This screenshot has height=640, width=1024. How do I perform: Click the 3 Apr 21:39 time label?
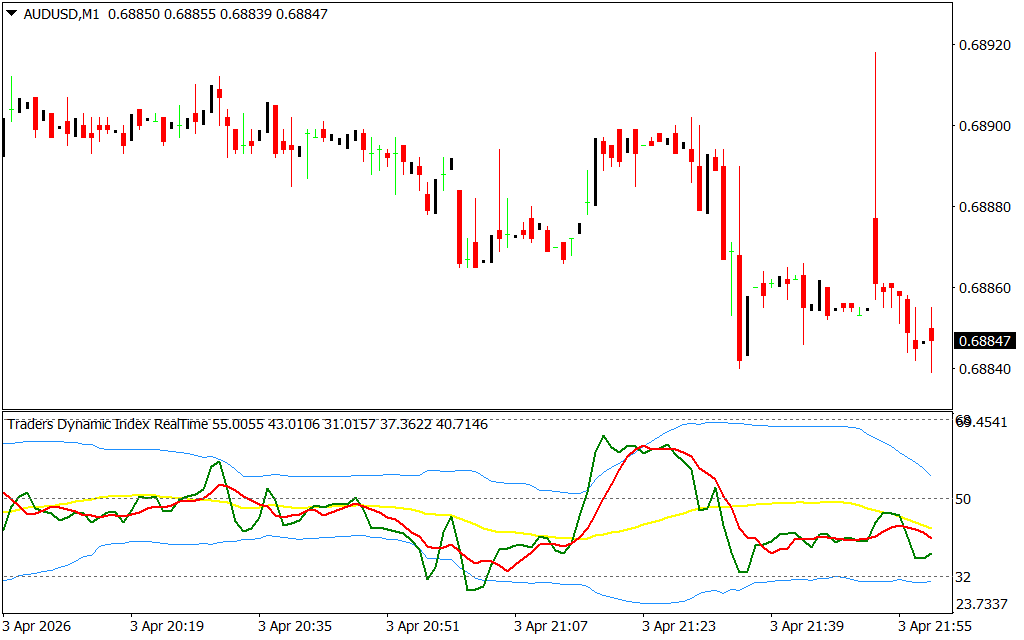click(808, 626)
